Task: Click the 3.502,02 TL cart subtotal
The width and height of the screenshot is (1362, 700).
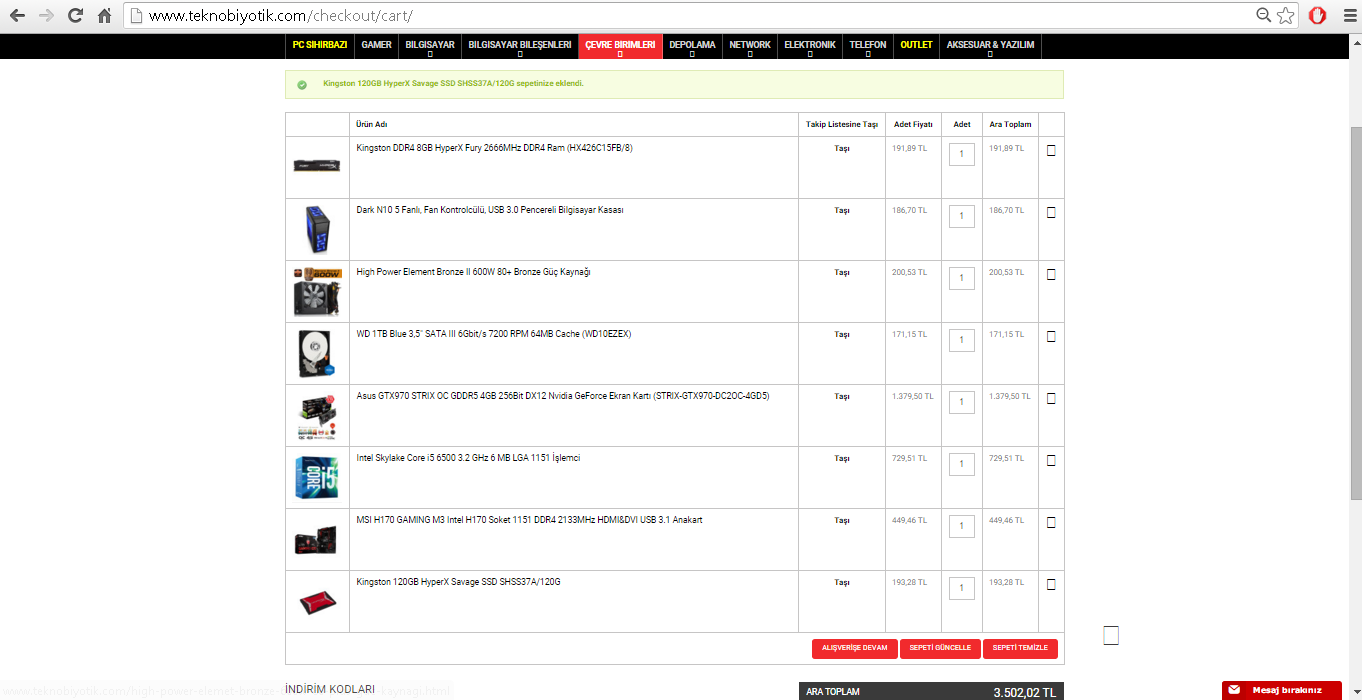Action: pyautogui.click(x=1024, y=692)
